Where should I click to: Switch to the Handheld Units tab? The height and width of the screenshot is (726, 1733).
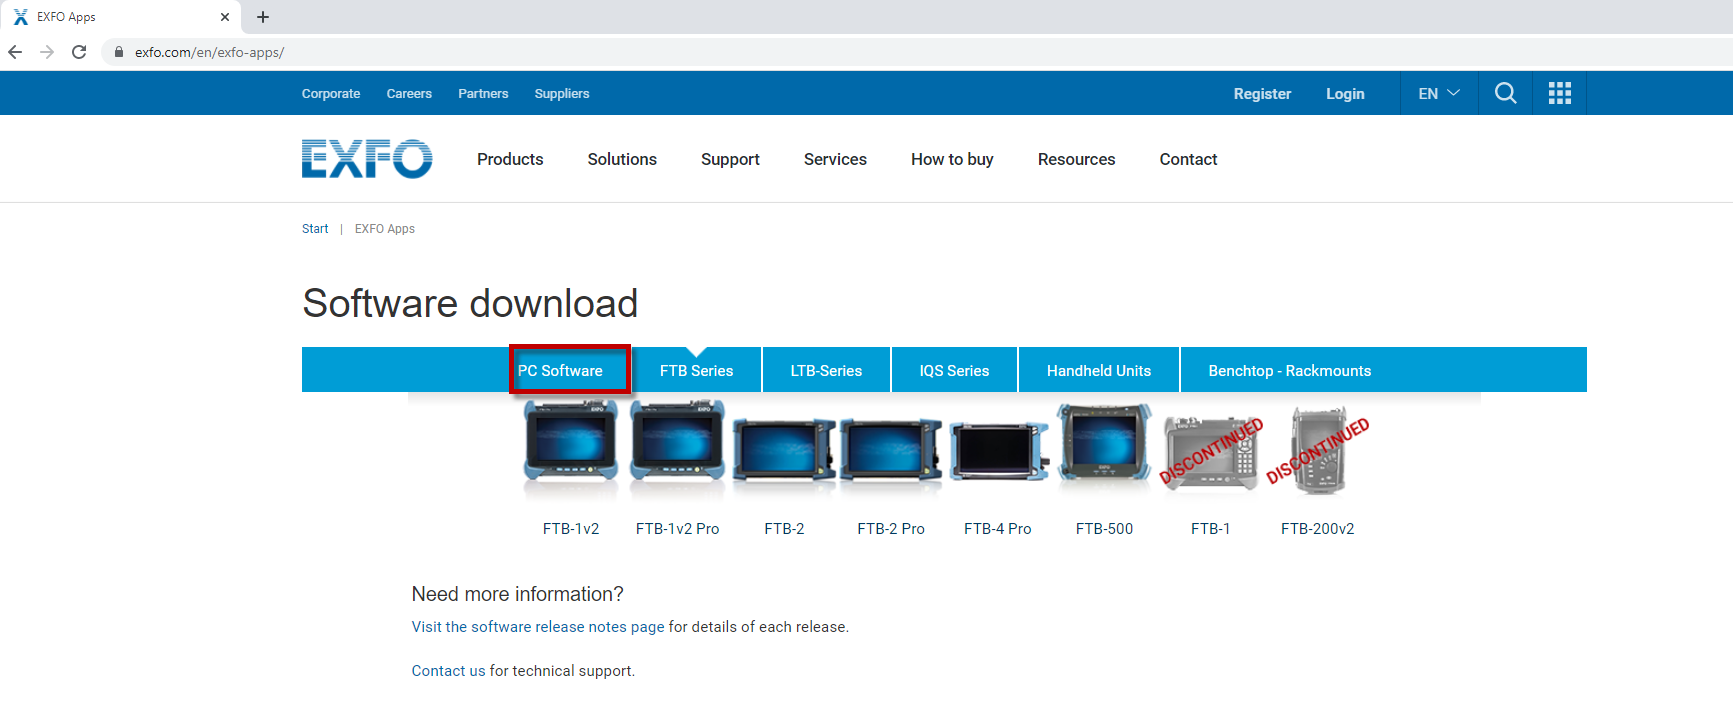[x=1099, y=370]
